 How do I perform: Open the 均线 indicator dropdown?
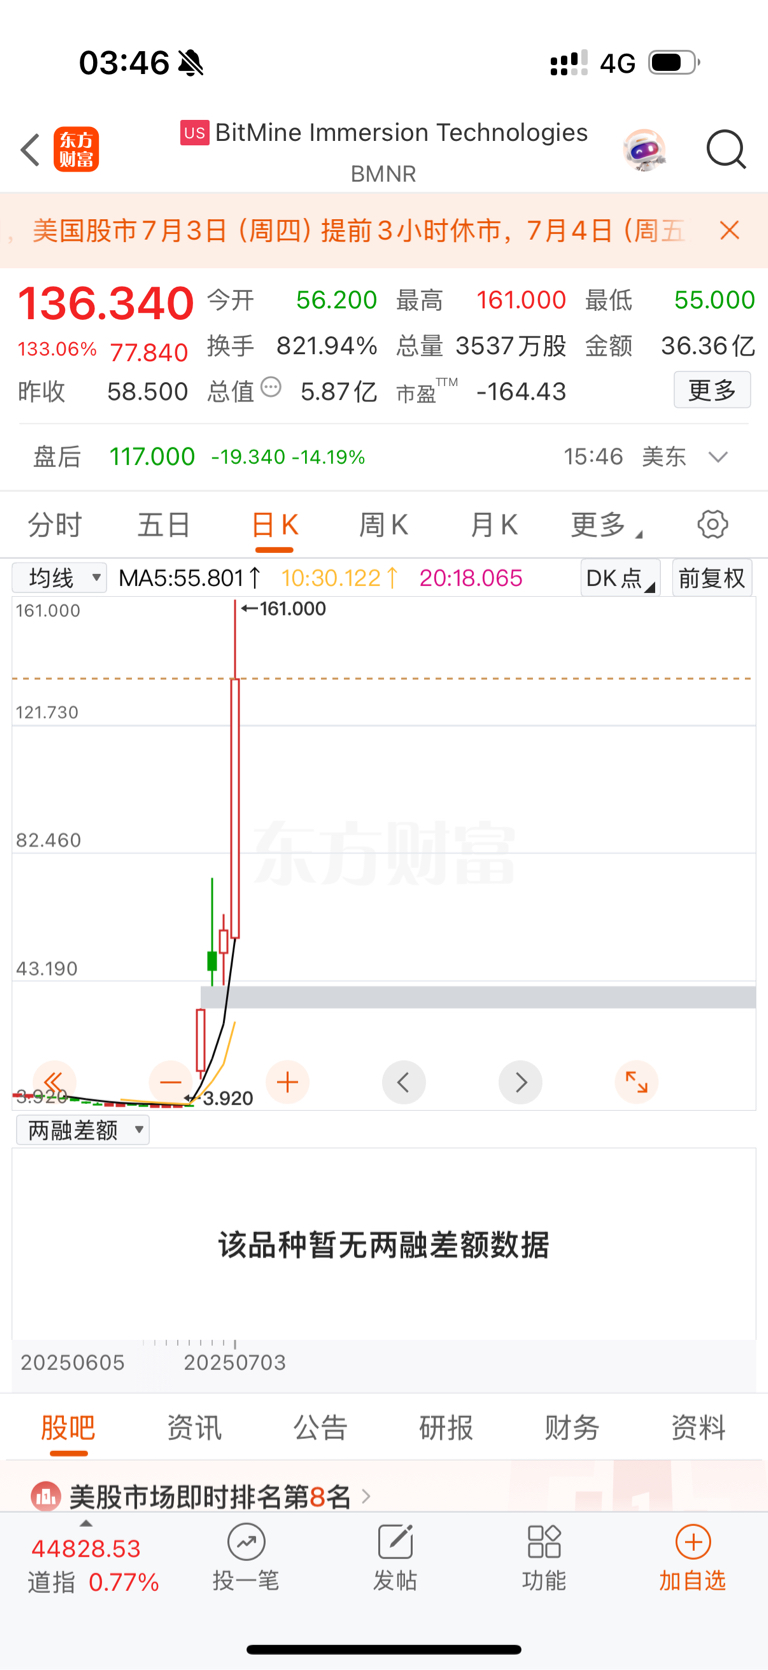(59, 578)
